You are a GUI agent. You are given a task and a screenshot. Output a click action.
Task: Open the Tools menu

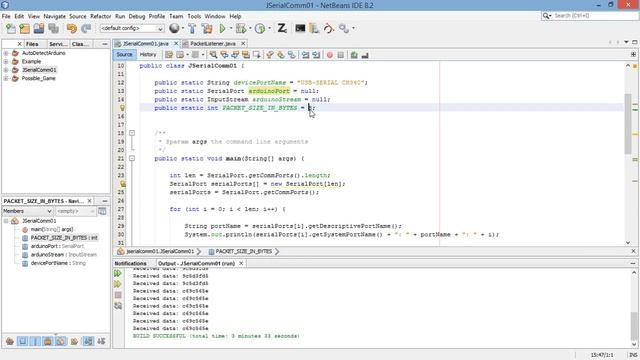pos(194,16)
